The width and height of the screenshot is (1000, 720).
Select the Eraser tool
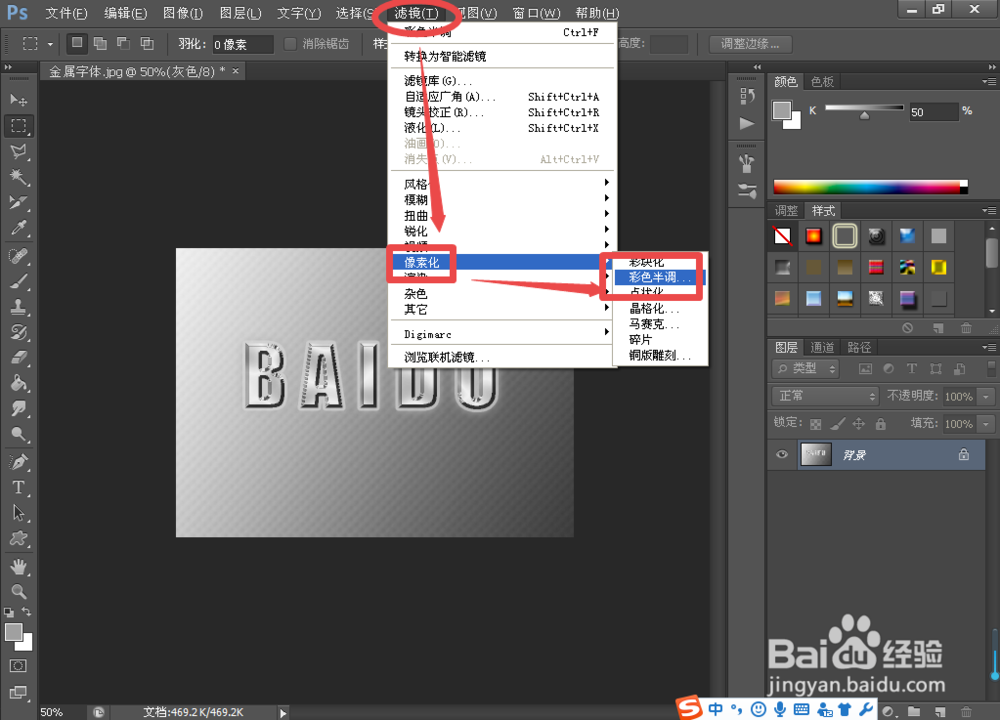pos(18,358)
